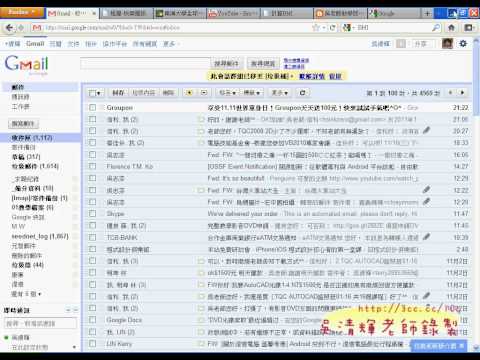
Task: Expand 更多 menu in Google bar
Action: click(171, 44)
